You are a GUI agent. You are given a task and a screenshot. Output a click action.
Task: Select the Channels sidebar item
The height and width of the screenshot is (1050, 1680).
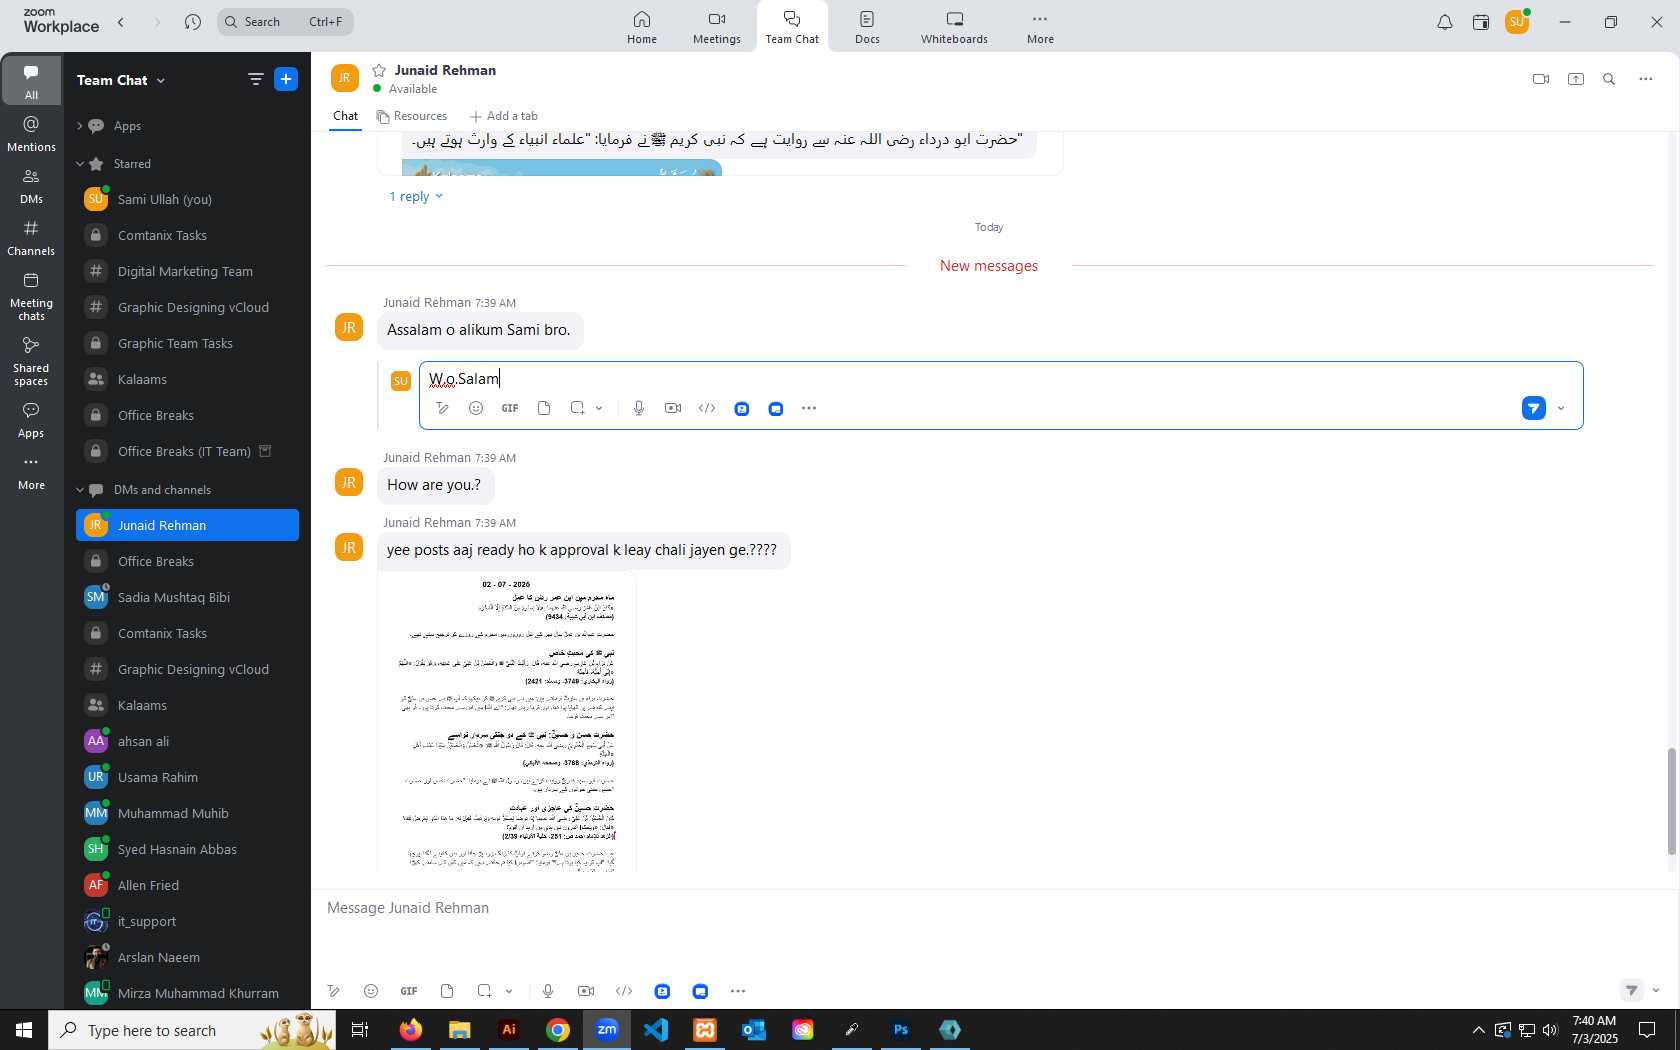coord(31,238)
